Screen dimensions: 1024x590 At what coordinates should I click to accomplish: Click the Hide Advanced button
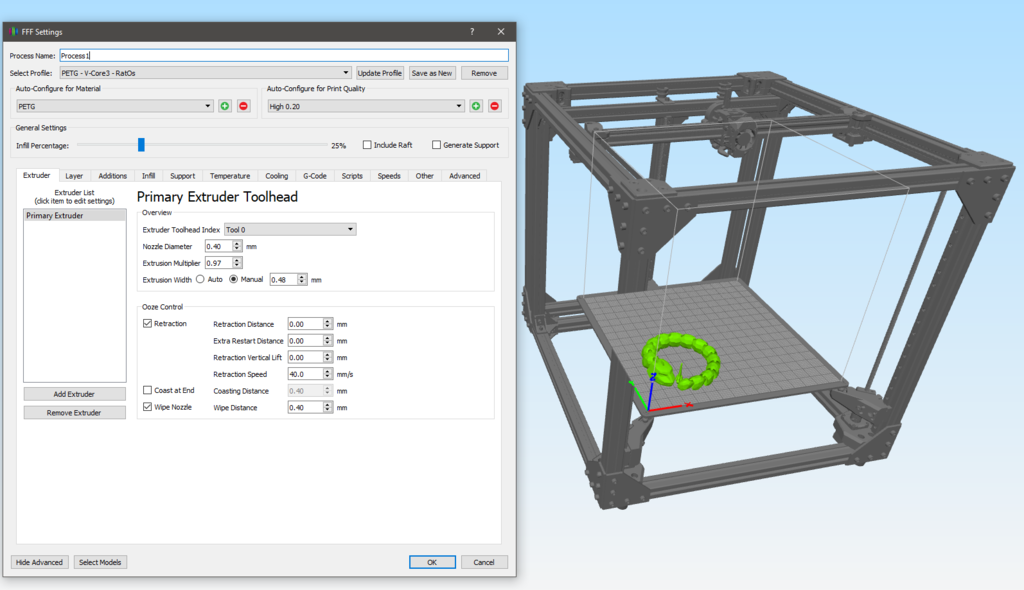[39, 562]
